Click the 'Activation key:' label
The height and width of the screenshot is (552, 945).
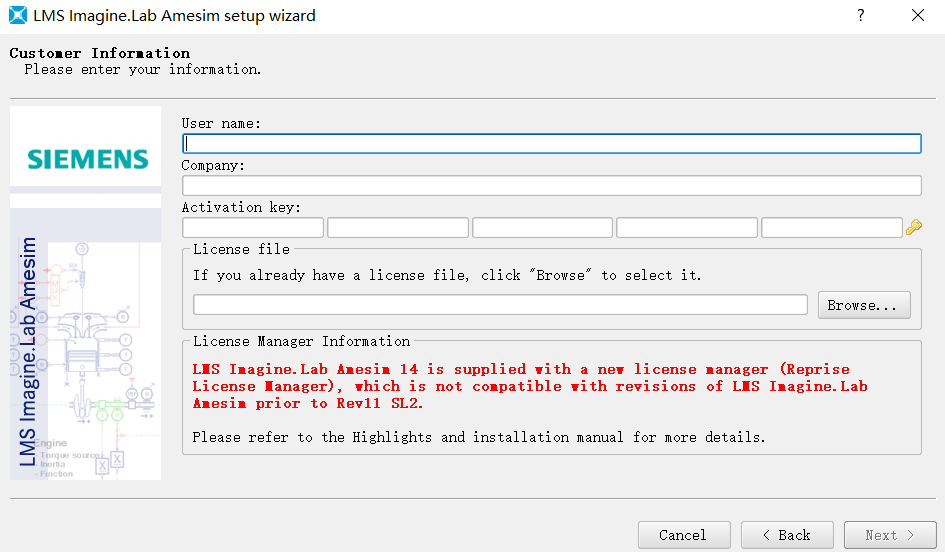tap(241, 207)
